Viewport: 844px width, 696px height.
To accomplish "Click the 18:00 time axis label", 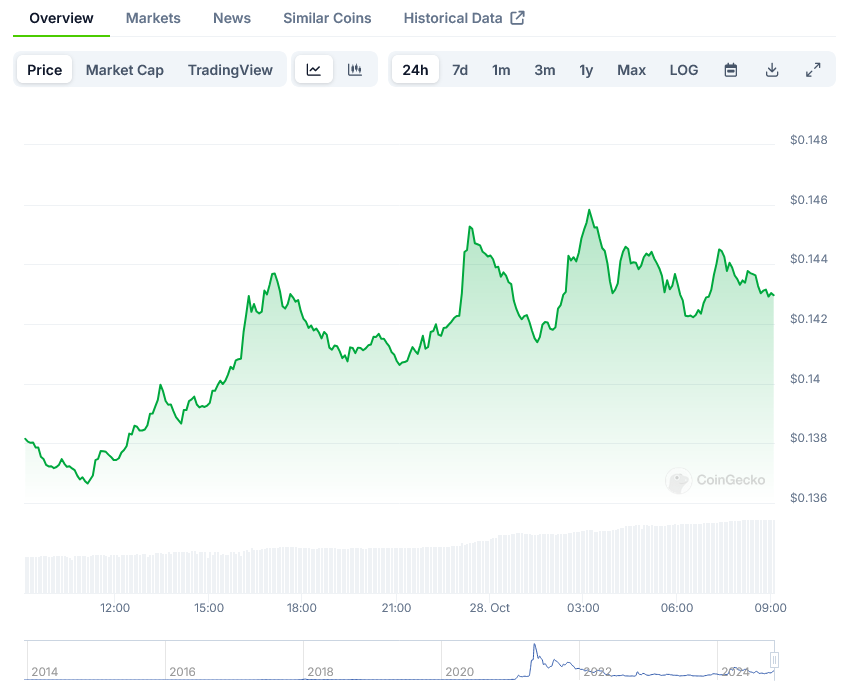I will pos(301,608).
